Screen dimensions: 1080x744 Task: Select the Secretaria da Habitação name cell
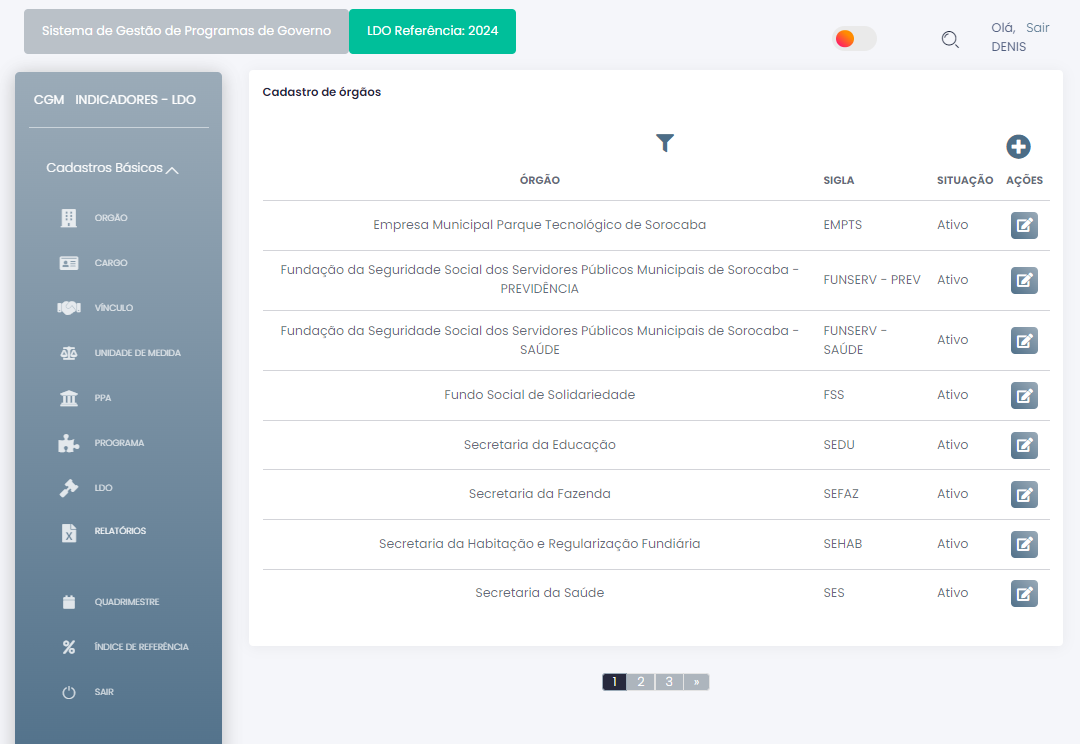[x=539, y=544]
